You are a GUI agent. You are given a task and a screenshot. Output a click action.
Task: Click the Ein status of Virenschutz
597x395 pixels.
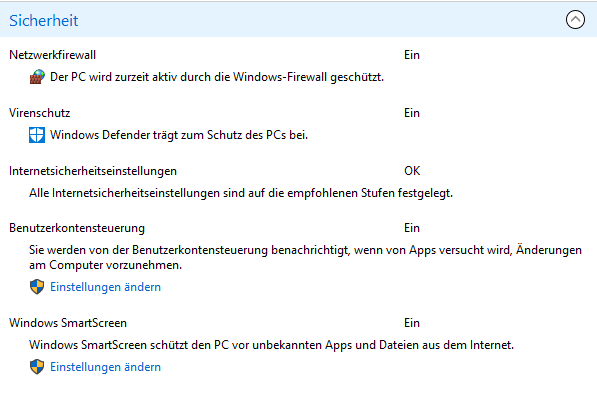[x=412, y=113]
